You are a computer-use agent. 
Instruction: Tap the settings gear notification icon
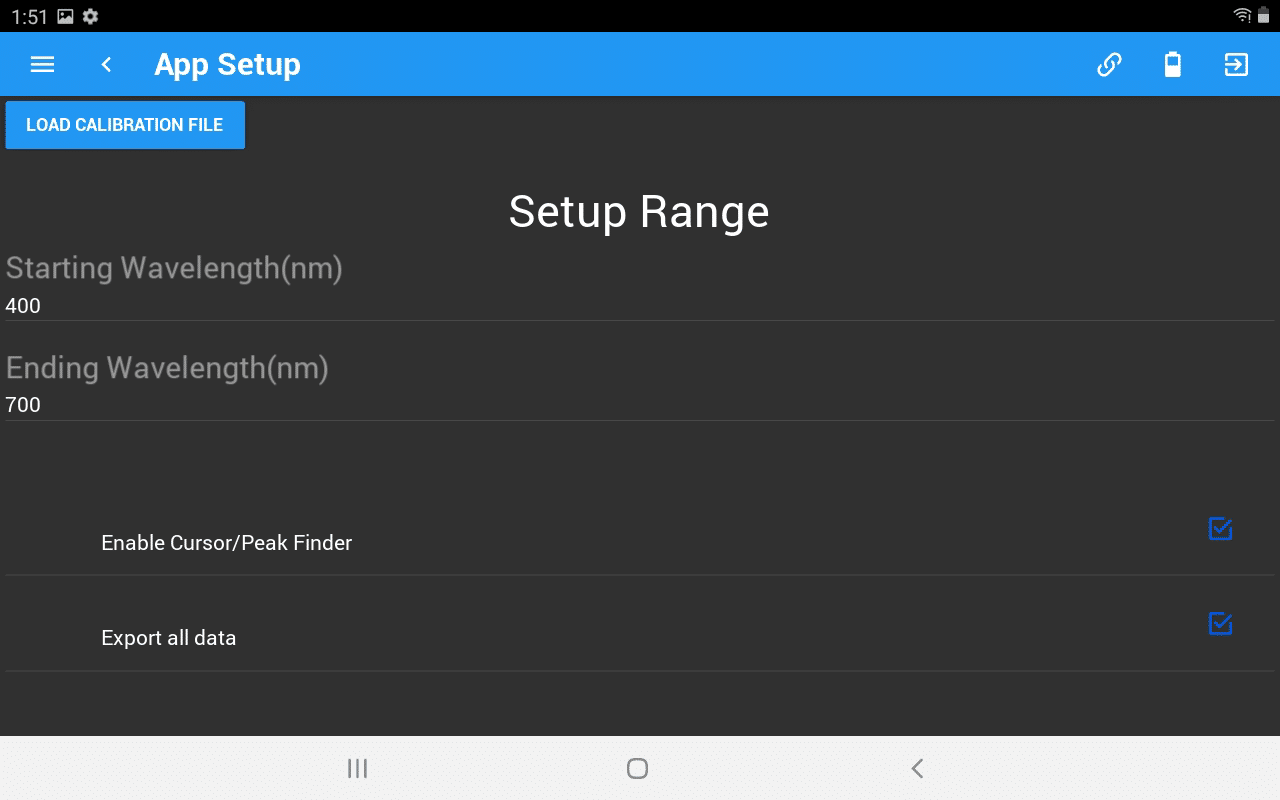[x=89, y=15]
